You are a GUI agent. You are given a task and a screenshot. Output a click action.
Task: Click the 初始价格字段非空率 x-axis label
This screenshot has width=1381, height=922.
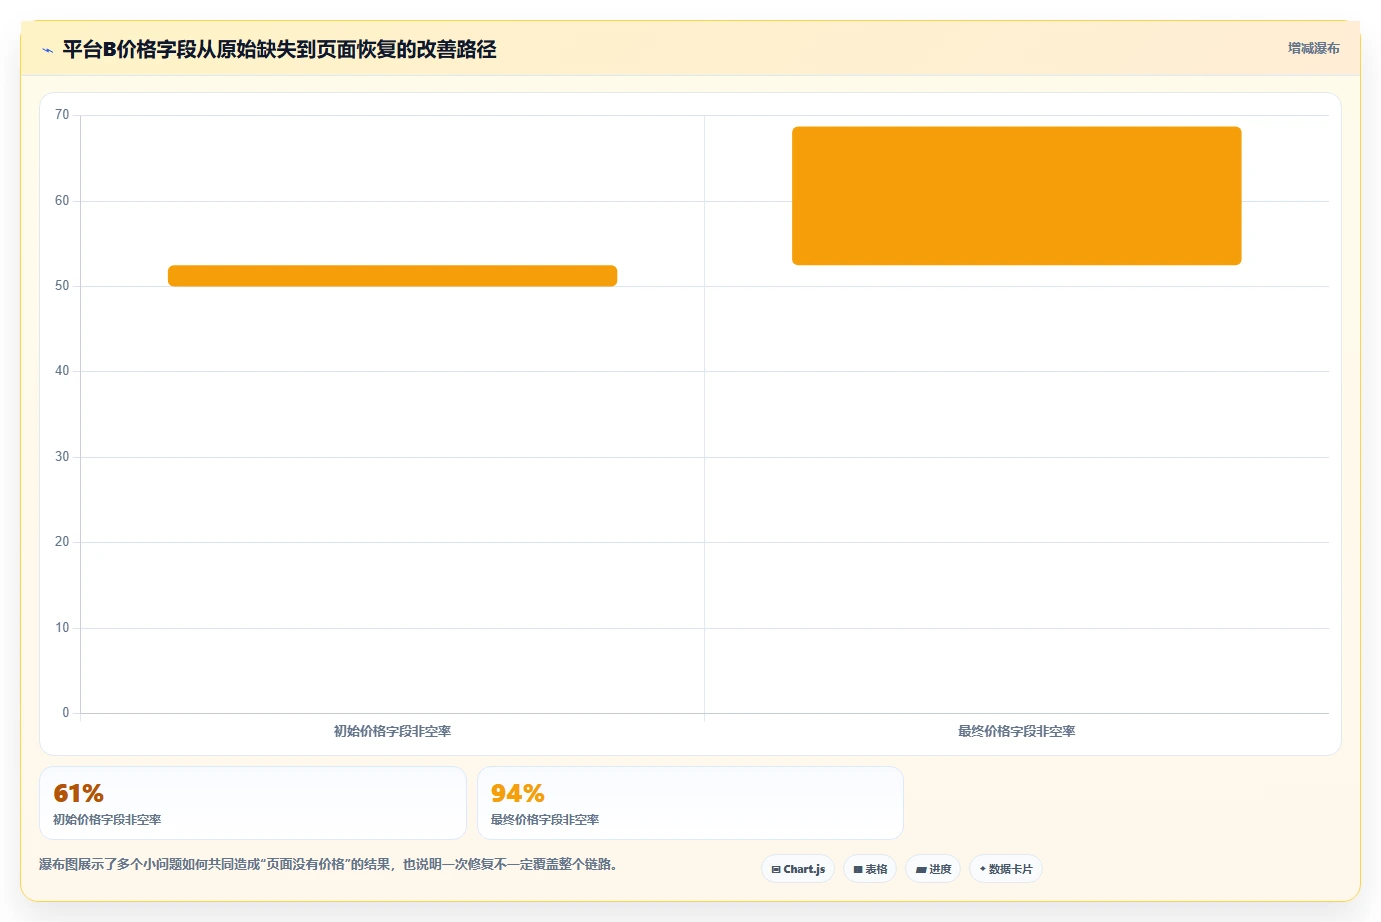pyautogui.click(x=392, y=731)
